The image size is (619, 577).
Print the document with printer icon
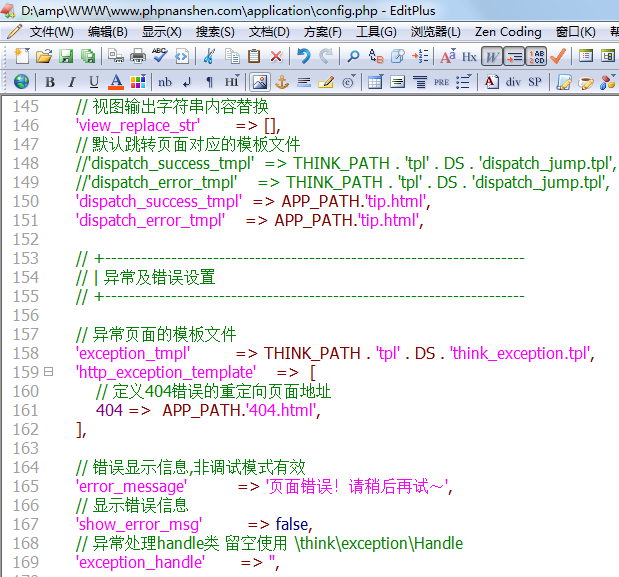pyautogui.click(x=137, y=56)
